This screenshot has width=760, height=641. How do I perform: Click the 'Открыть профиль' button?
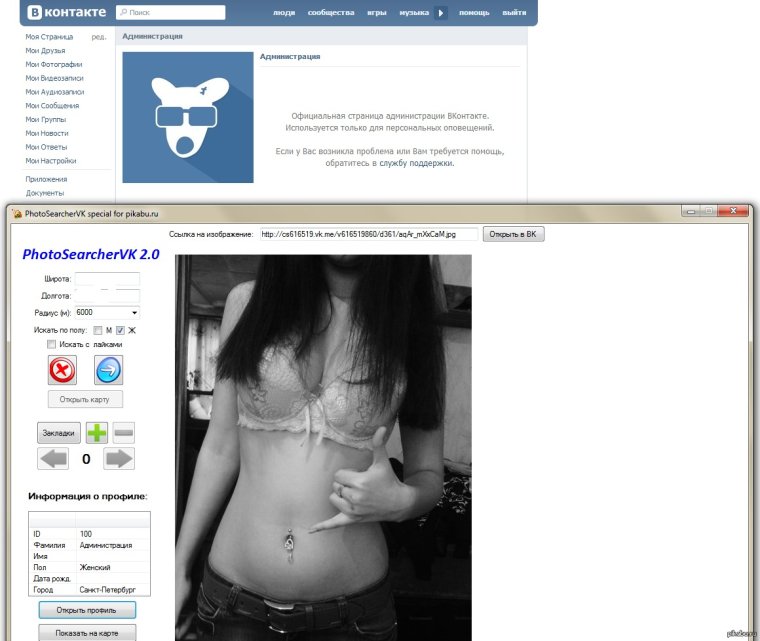[x=87, y=610]
